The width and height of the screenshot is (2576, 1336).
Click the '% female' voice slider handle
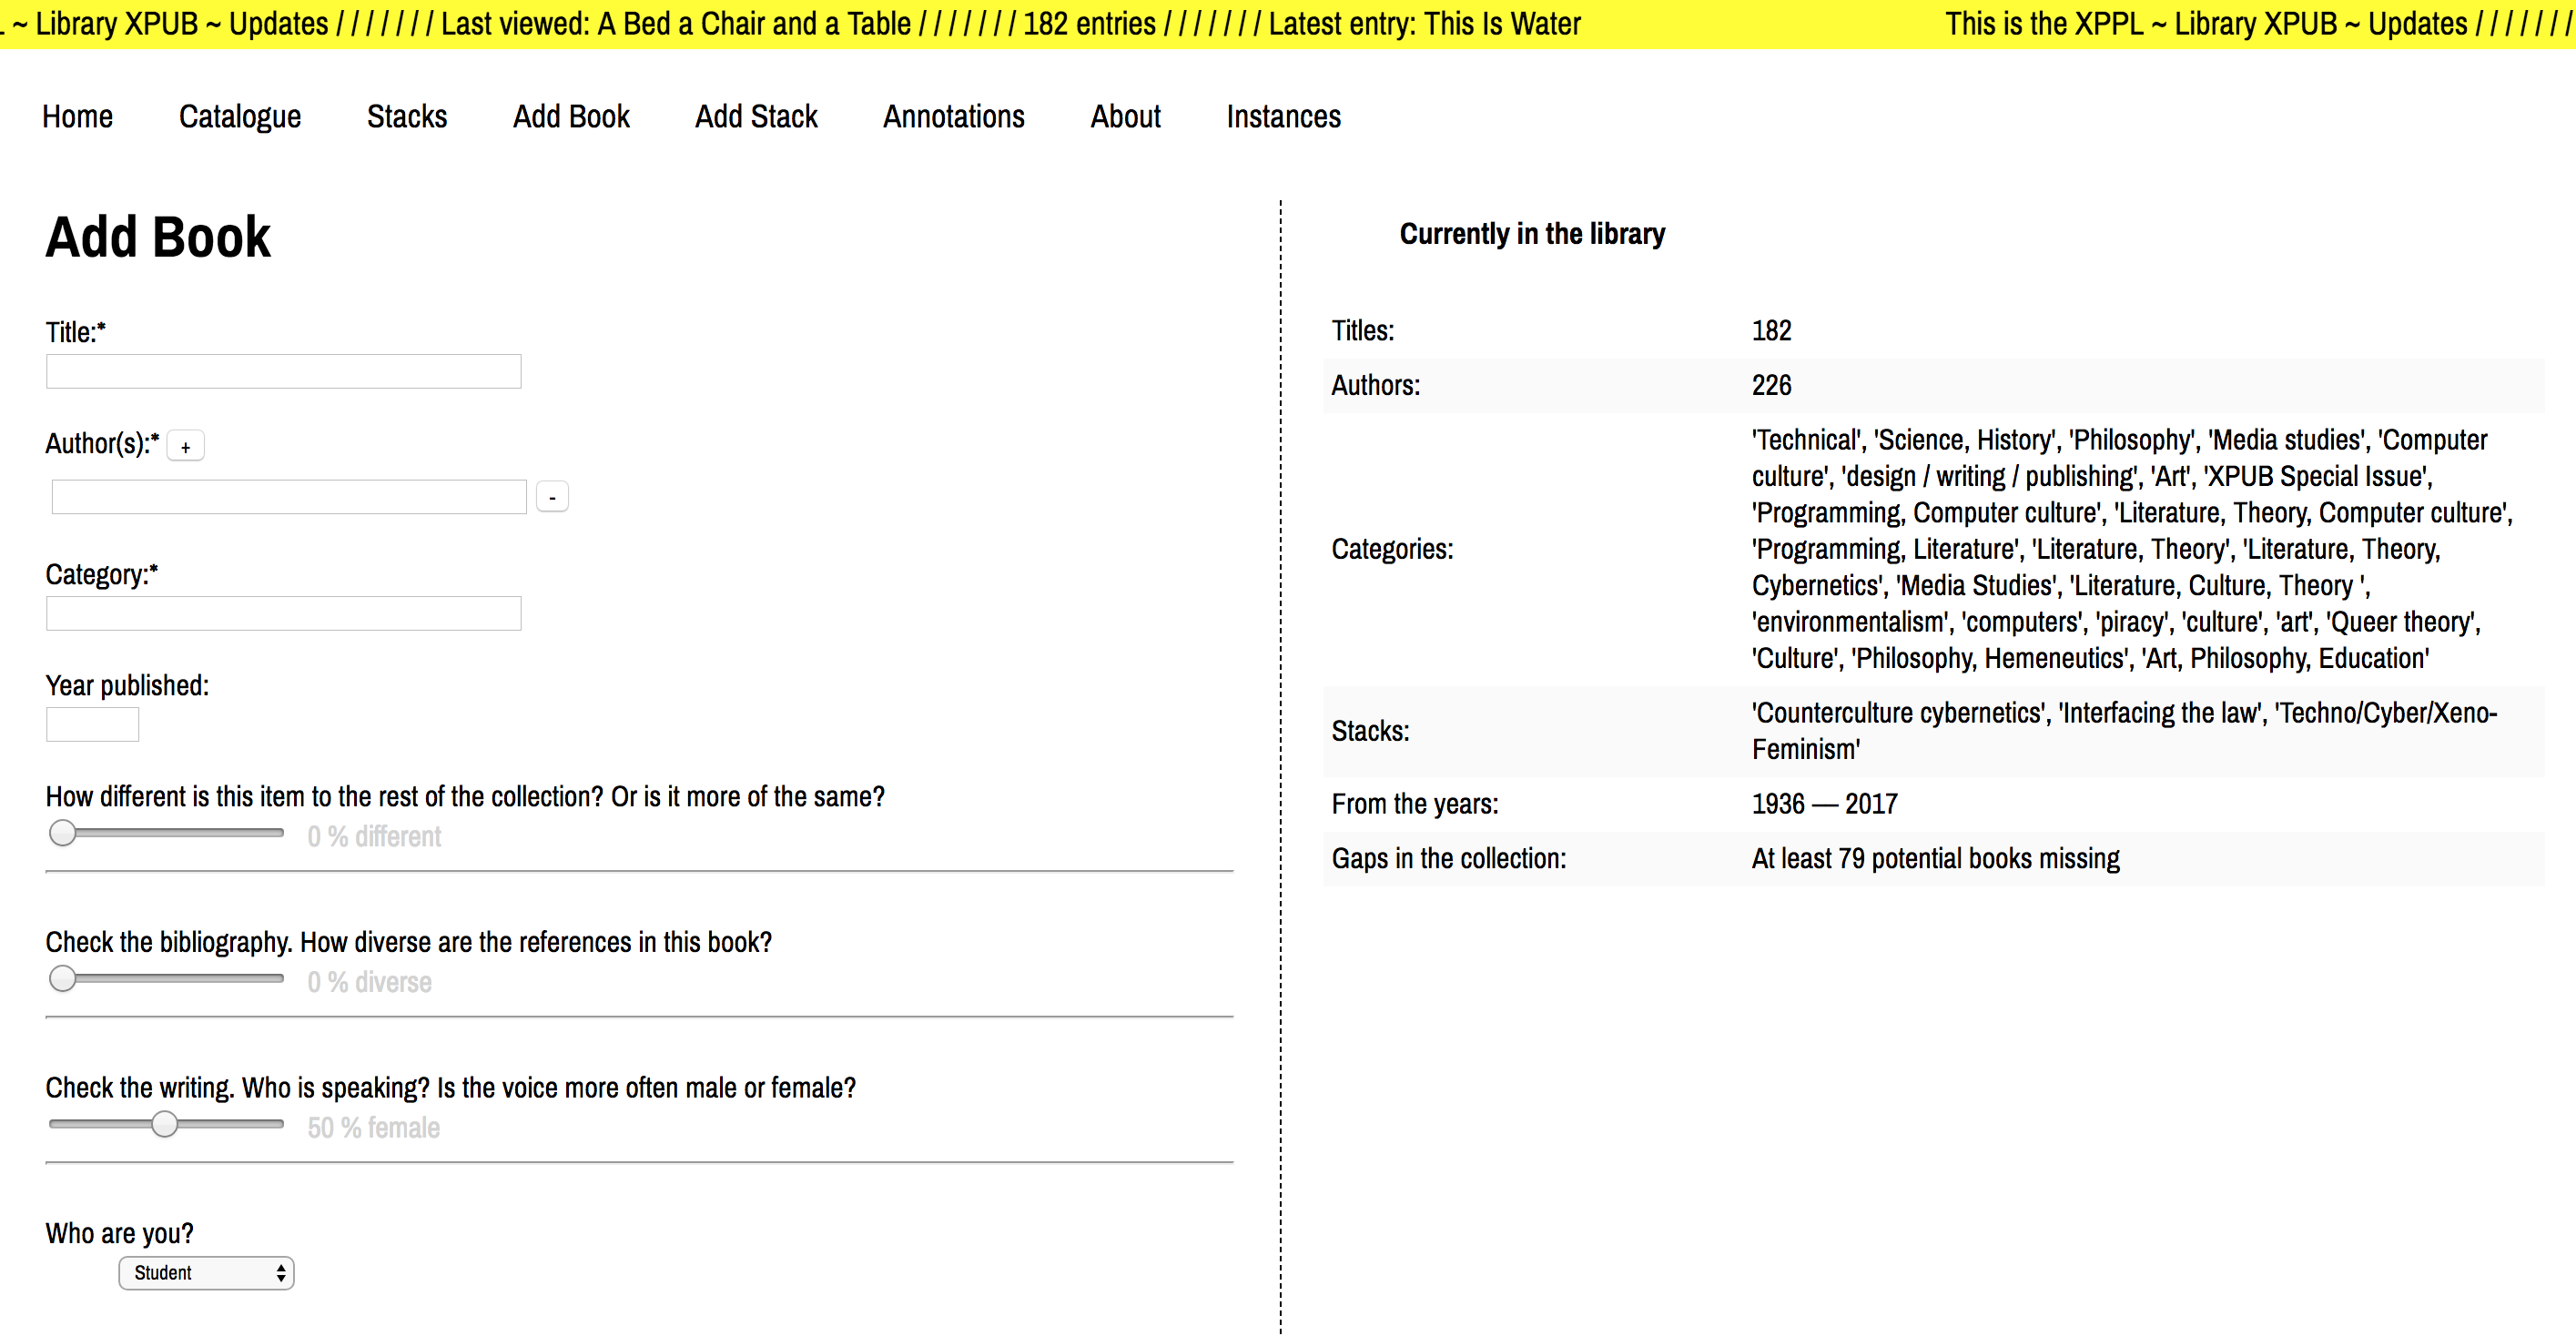[x=165, y=1125]
